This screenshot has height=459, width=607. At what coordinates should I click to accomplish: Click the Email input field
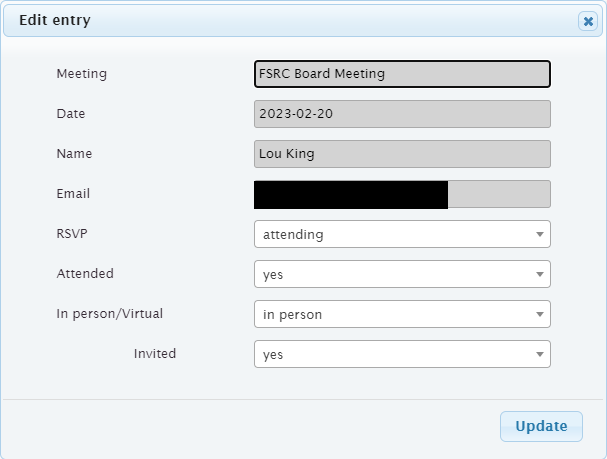402,194
